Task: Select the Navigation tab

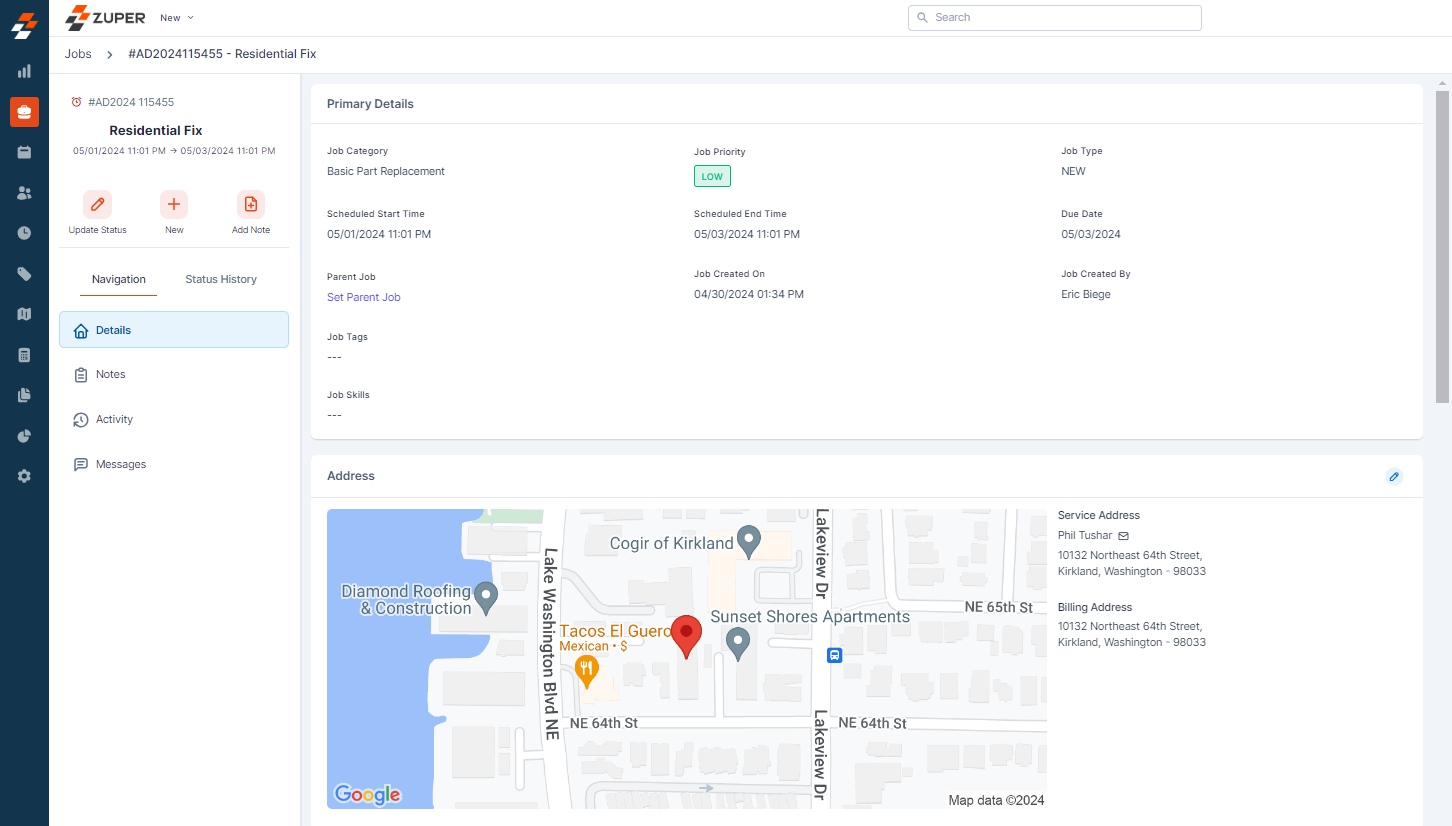Action: point(119,280)
